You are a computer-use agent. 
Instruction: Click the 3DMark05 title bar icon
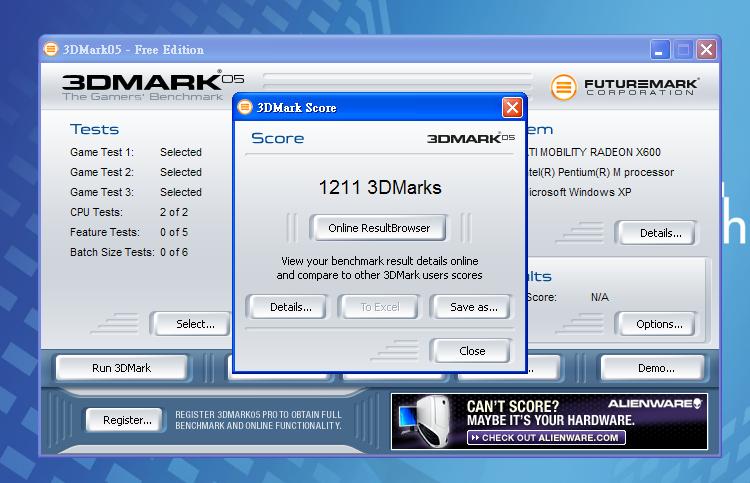coord(51,49)
